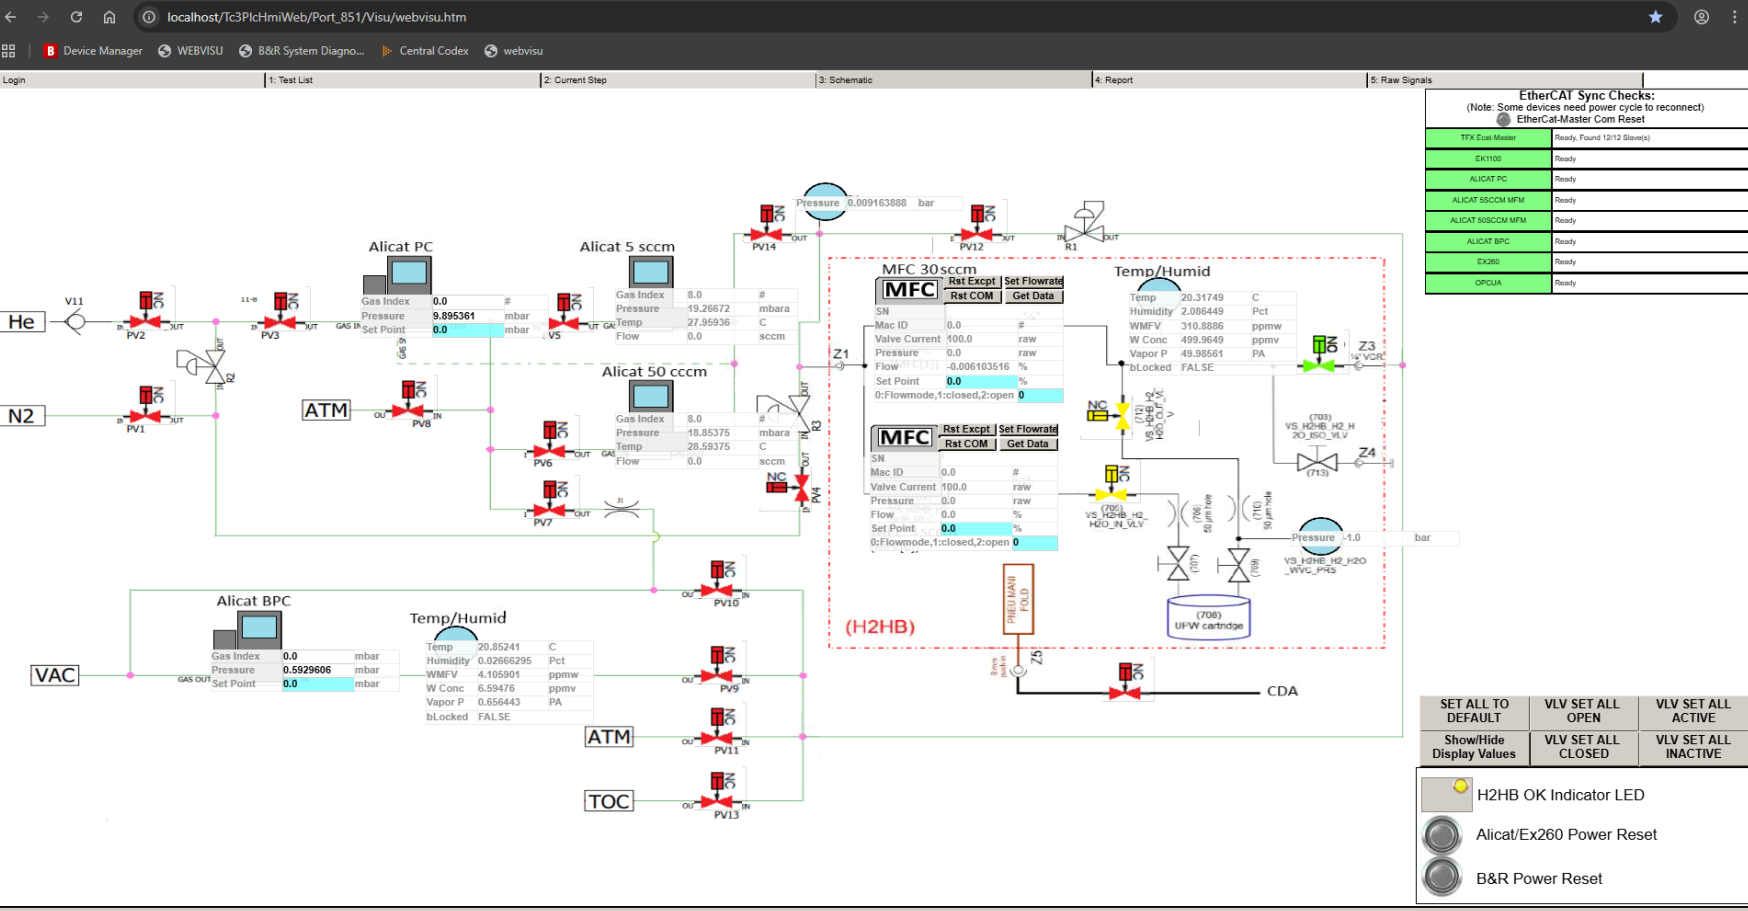This screenshot has width=1748, height=911.
Task: Open the Schematic tab
Action: [953, 80]
